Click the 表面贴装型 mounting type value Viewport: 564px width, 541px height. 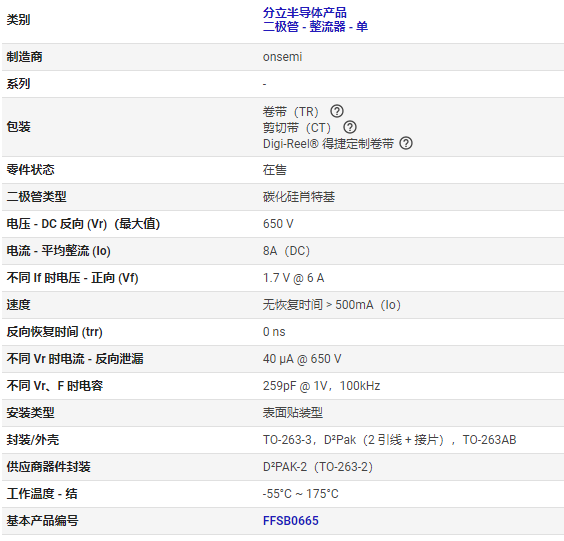tap(293, 413)
